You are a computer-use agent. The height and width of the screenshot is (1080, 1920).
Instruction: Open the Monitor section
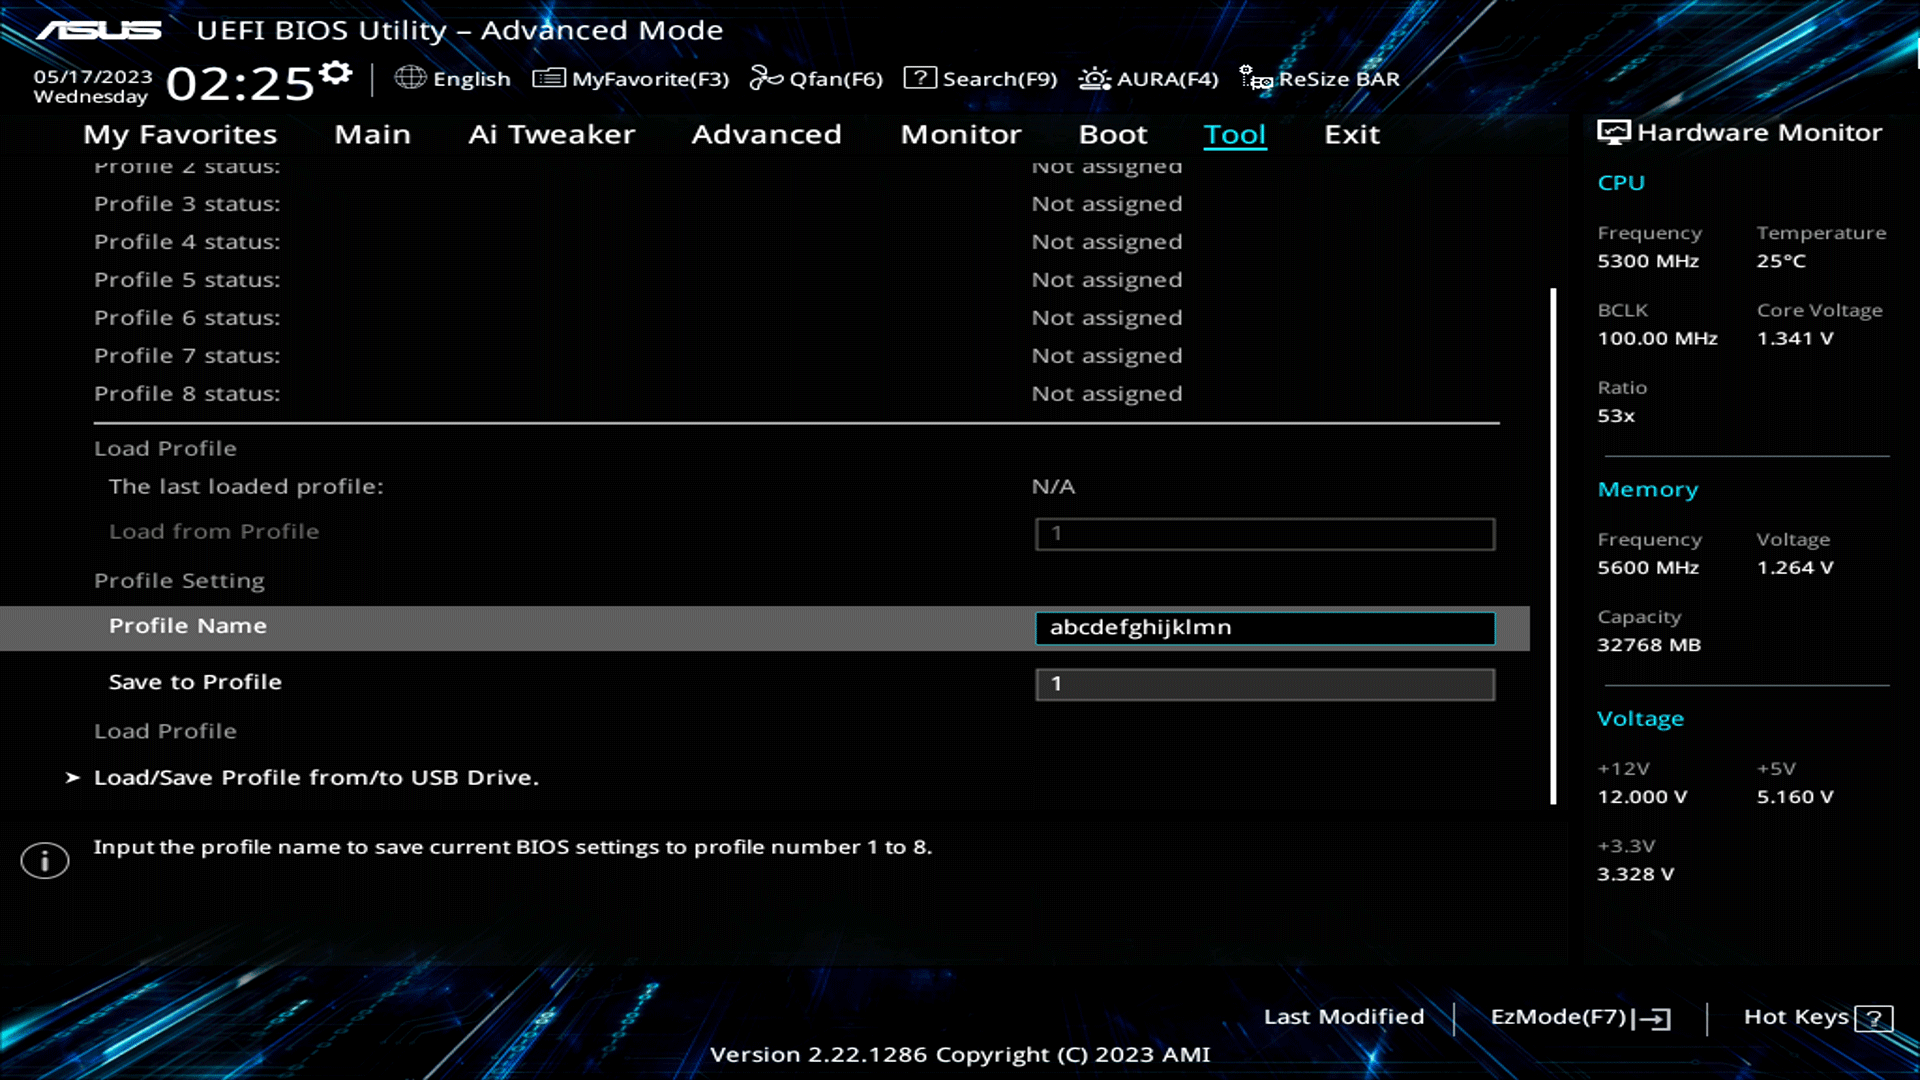[x=960, y=134]
